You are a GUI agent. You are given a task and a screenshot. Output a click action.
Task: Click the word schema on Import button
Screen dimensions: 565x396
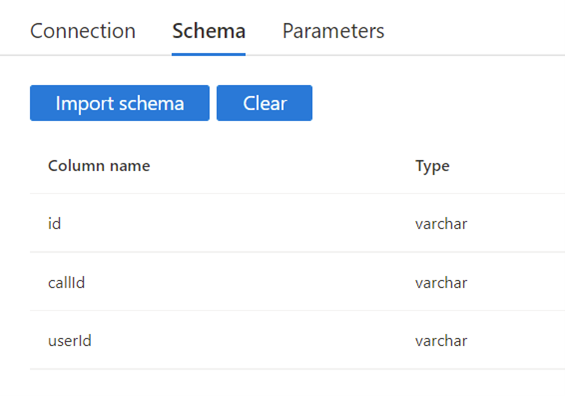point(151,103)
